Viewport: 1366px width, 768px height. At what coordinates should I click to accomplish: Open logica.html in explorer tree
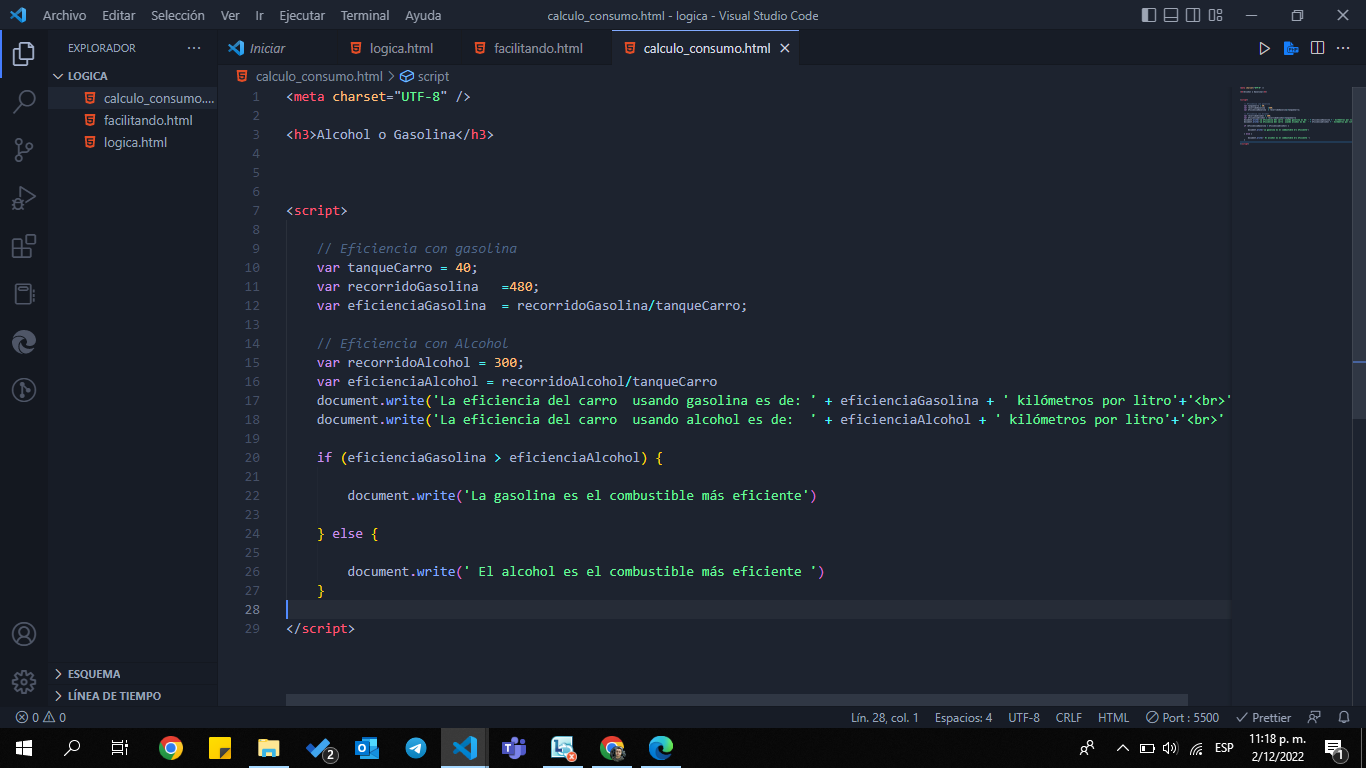133,142
